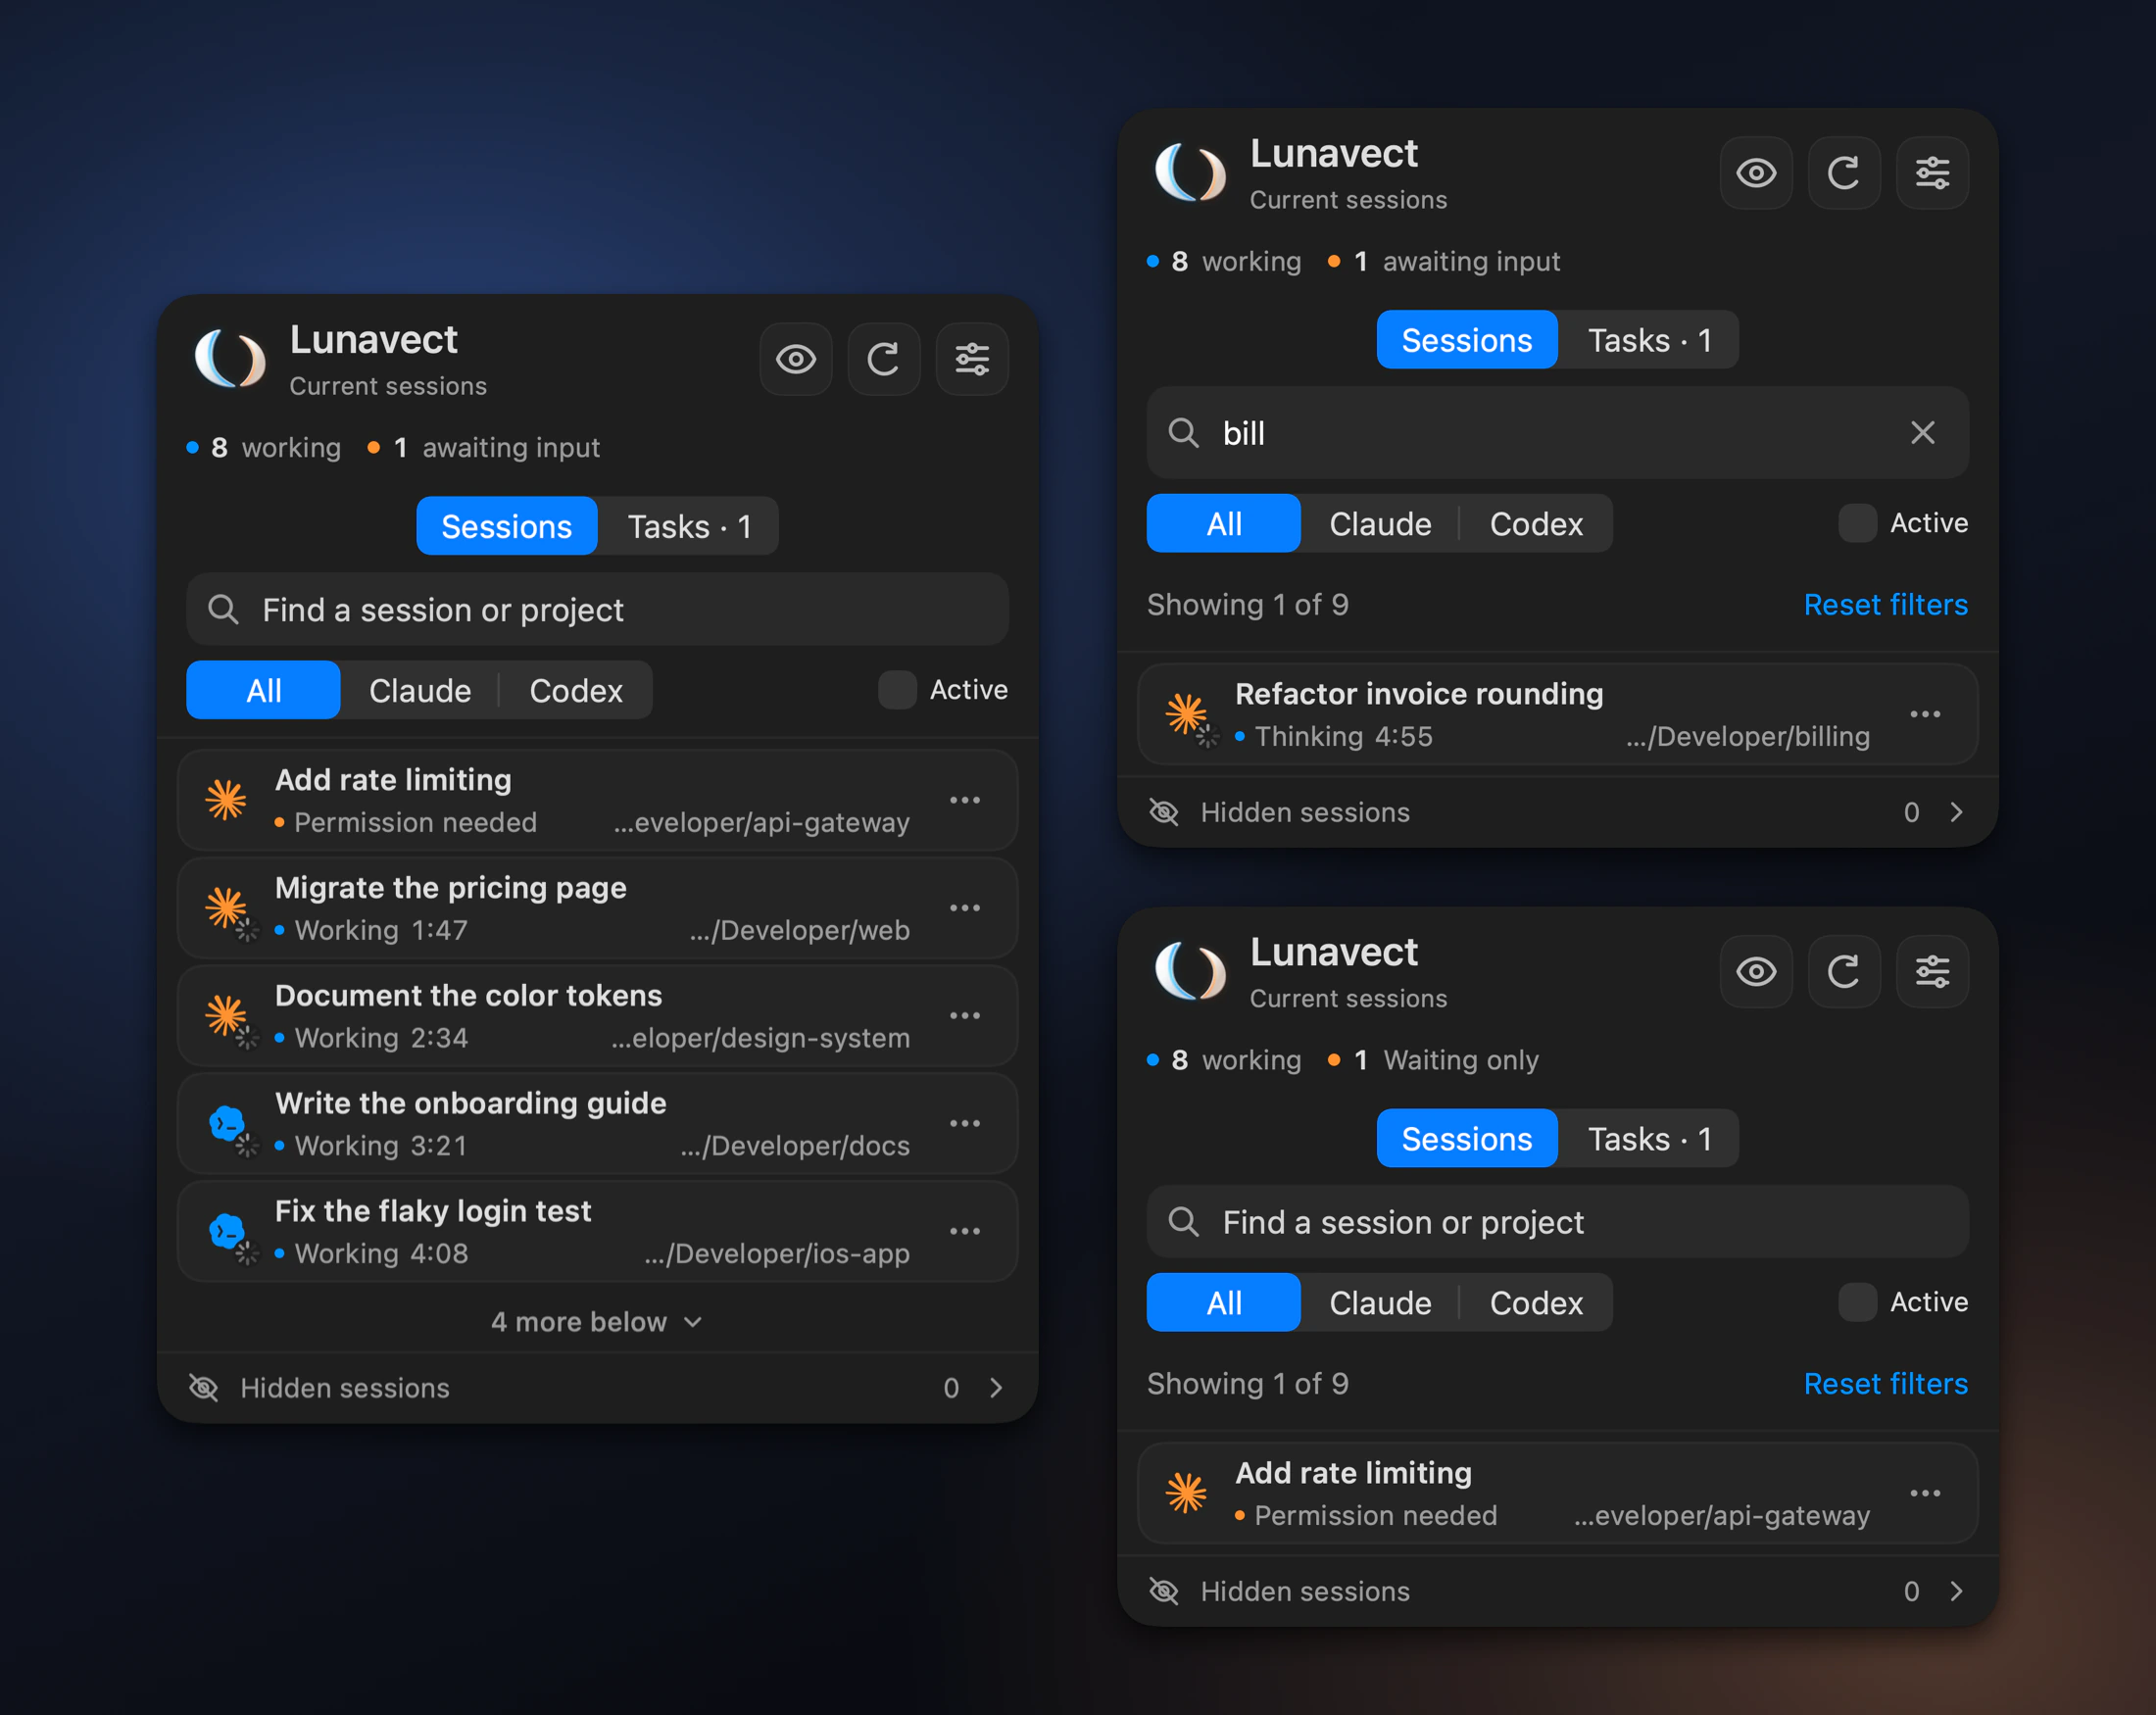
Task: Open the settings sliders icon in the left panel
Action: [x=972, y=359]
